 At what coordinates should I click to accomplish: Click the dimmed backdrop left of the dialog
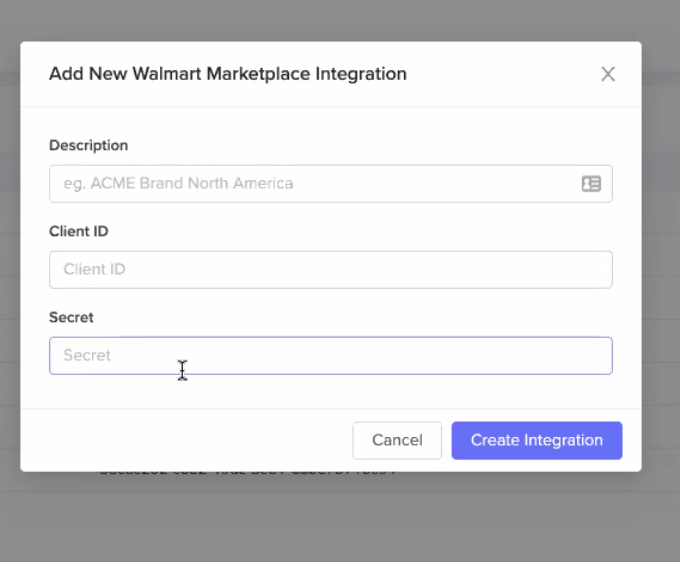[10, 300]
